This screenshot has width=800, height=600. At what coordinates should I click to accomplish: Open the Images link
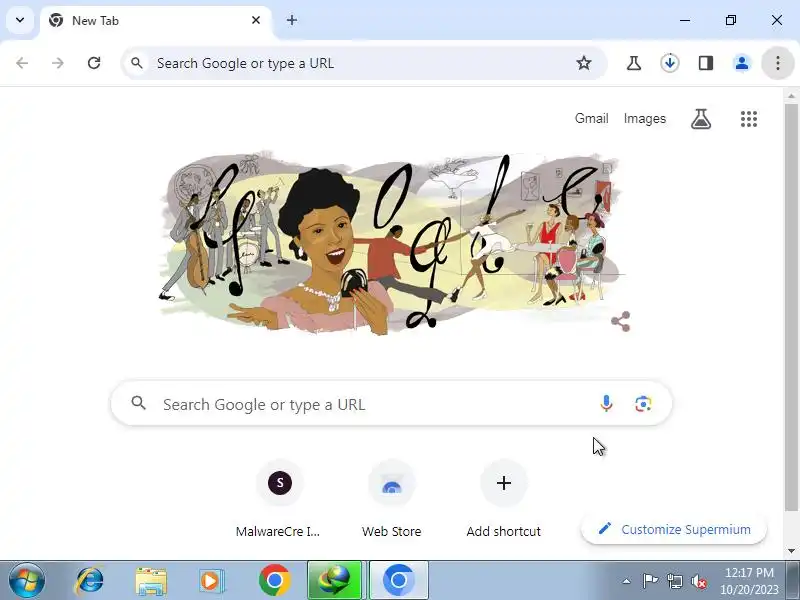tap(644, 118)
